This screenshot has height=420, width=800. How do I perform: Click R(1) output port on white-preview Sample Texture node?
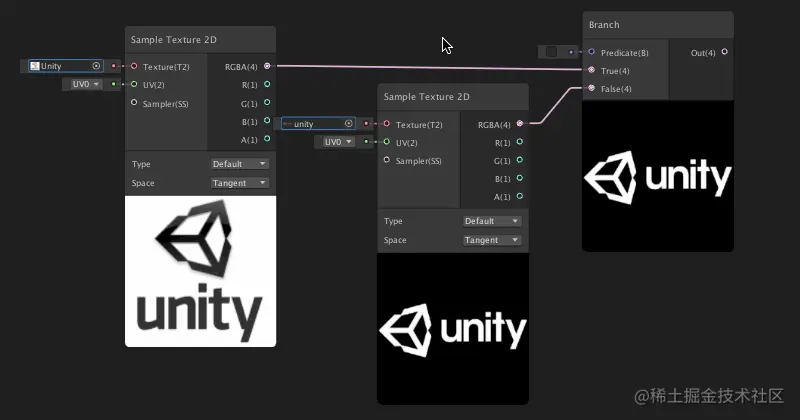[267, 84]
